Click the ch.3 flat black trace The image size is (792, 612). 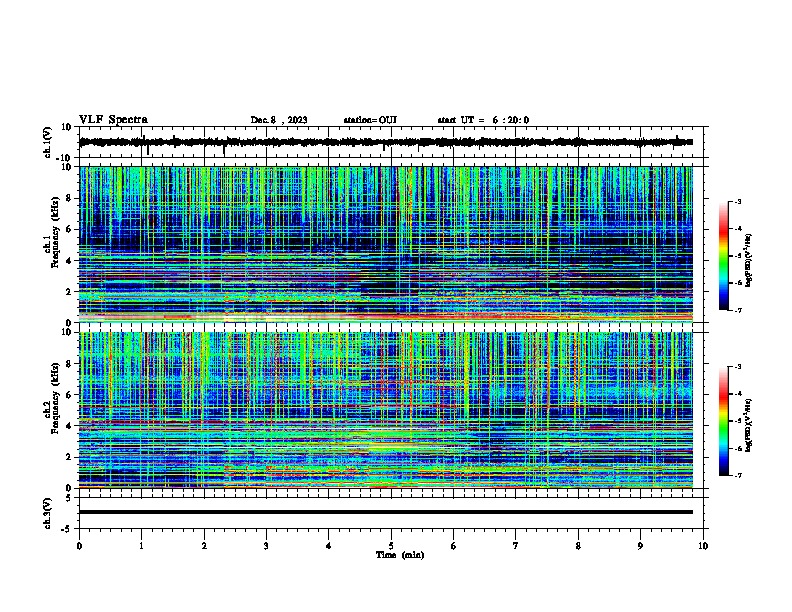click(x=386, y=512)
